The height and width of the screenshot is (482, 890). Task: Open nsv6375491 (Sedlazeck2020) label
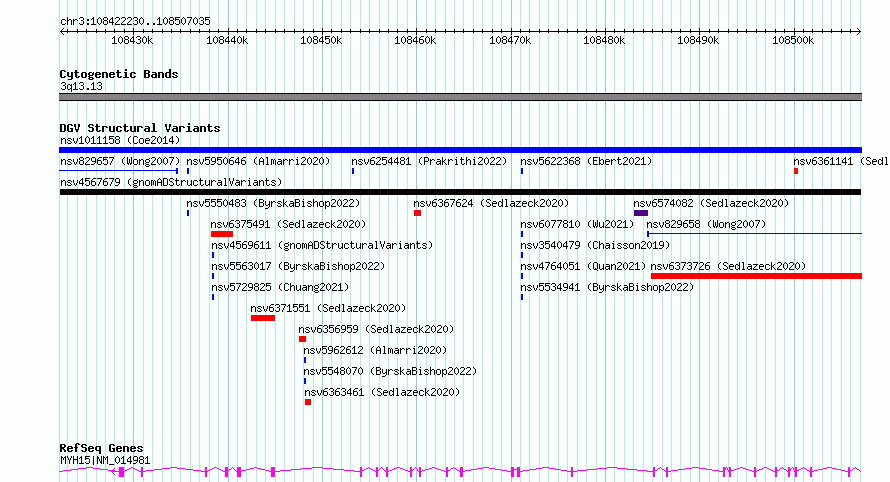288,224
